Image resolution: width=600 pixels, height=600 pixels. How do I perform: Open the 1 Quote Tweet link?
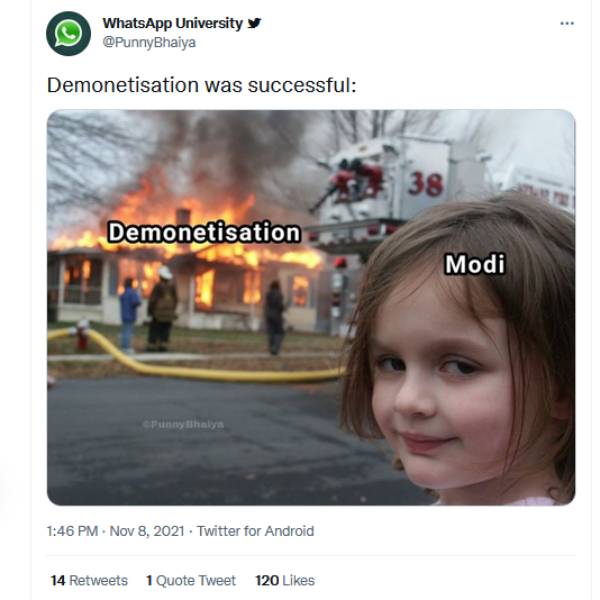tap(190, 580)
